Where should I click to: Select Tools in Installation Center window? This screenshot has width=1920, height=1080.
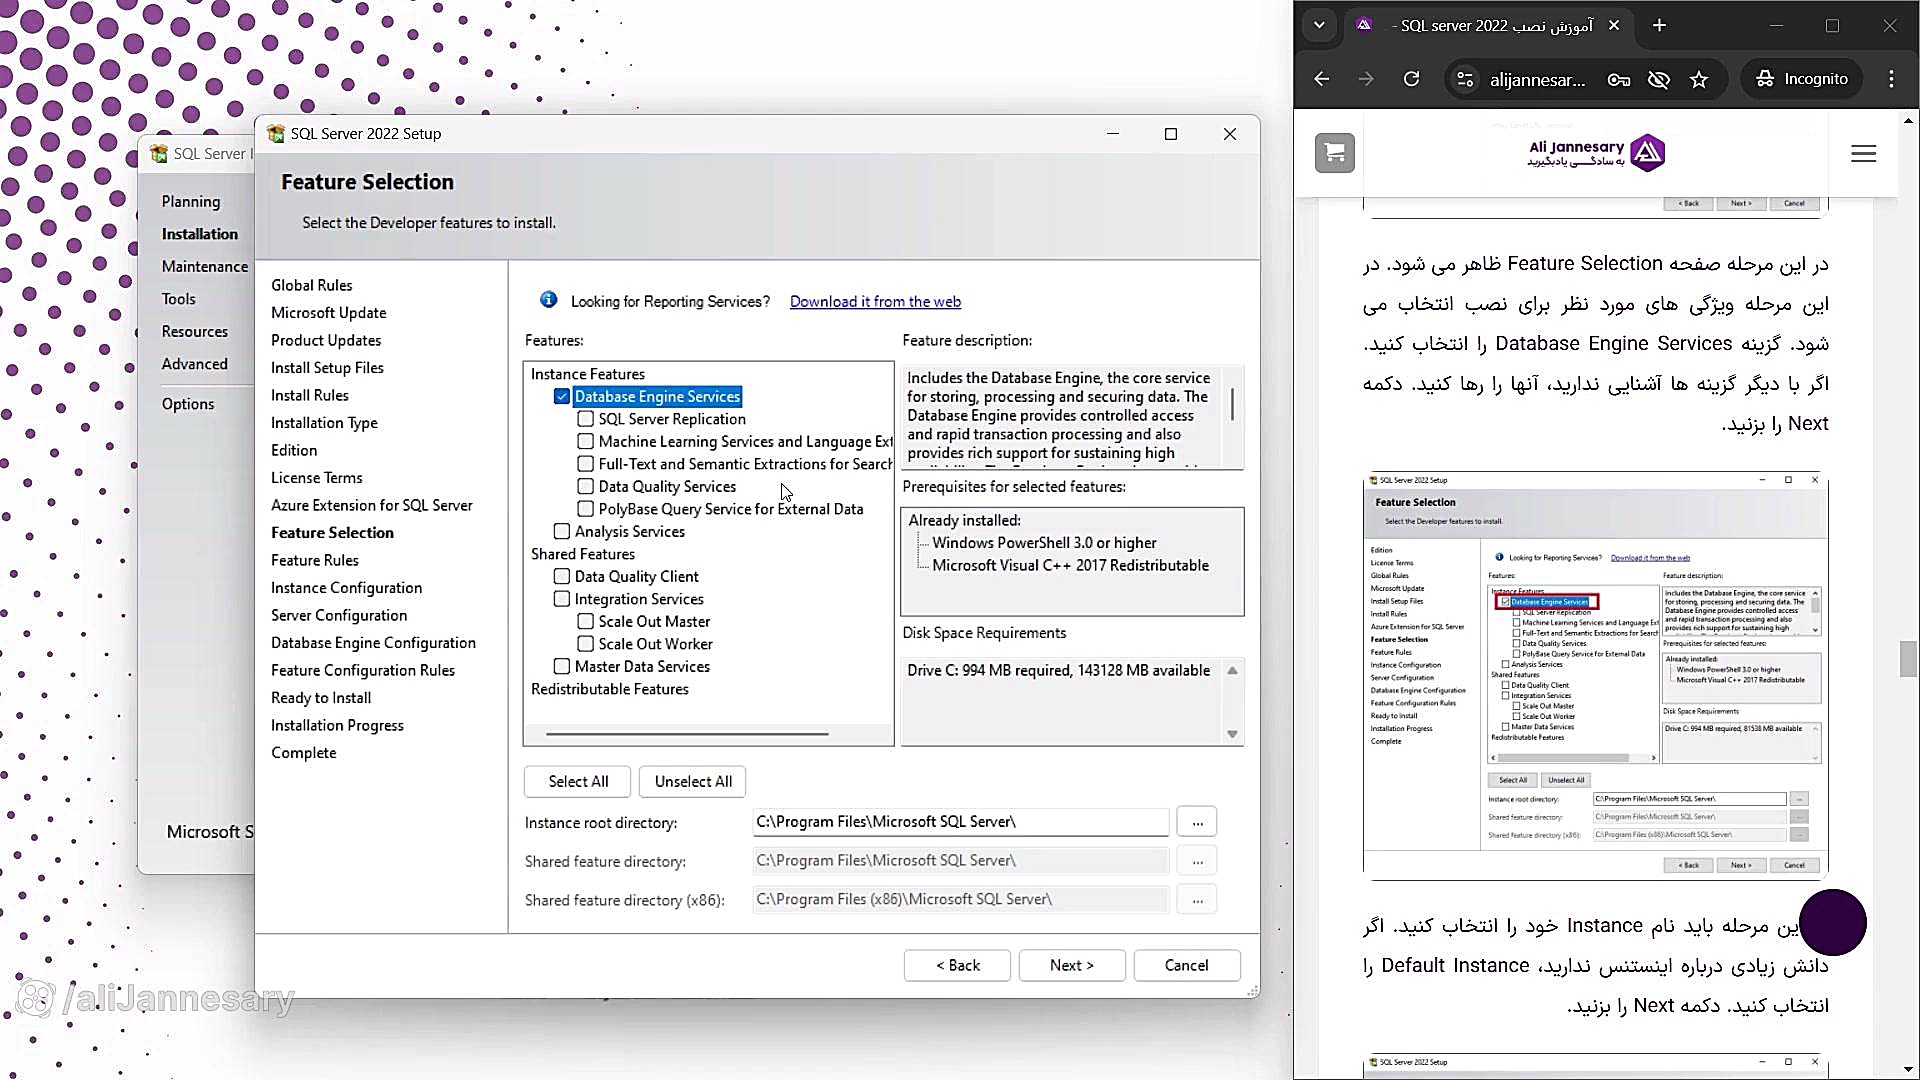click(179, 299)
